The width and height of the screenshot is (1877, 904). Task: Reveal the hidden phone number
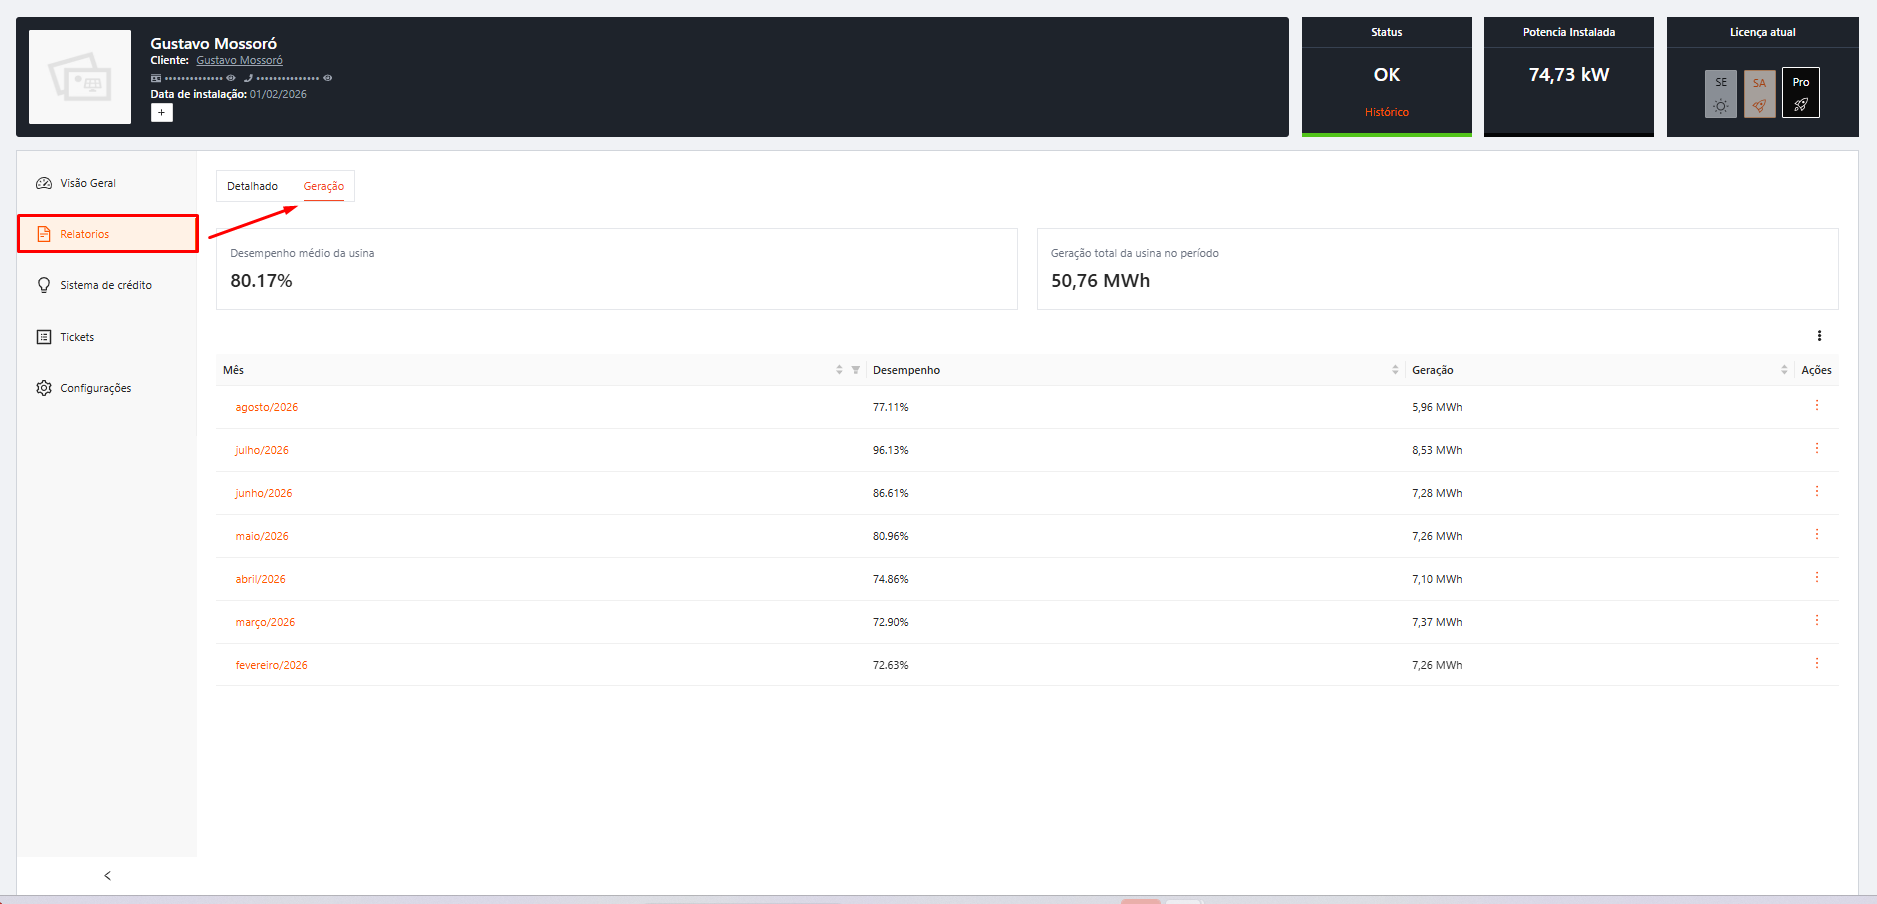point(327,78)
